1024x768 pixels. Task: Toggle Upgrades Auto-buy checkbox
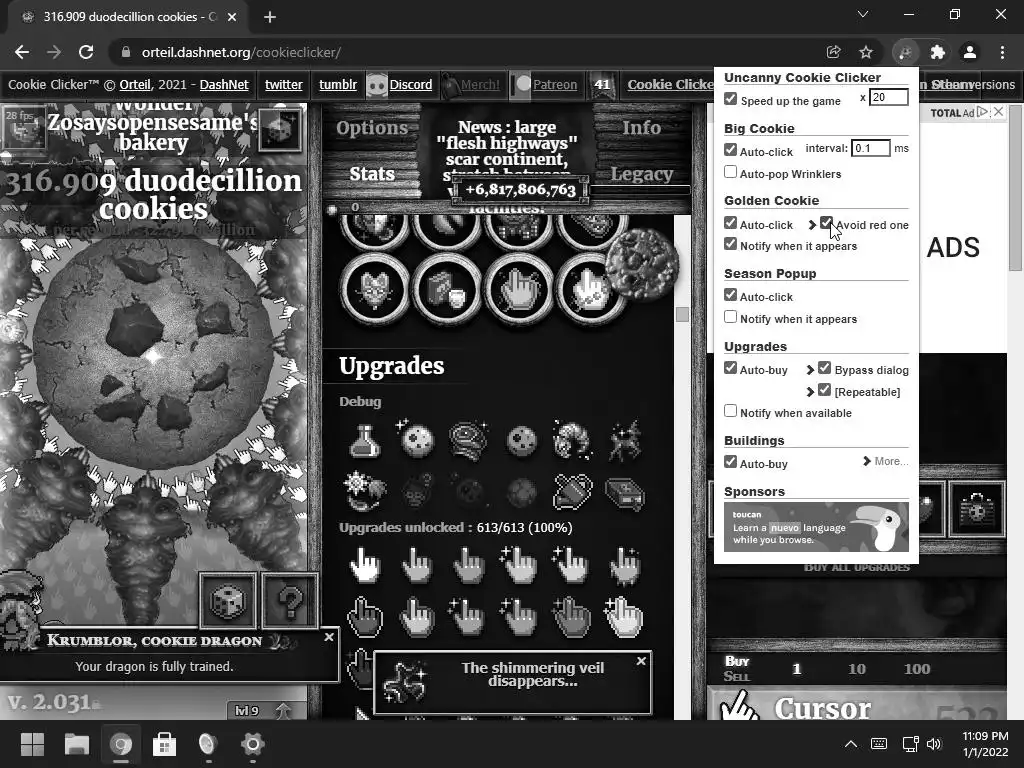pyautogui.click(x=731, y=368)
